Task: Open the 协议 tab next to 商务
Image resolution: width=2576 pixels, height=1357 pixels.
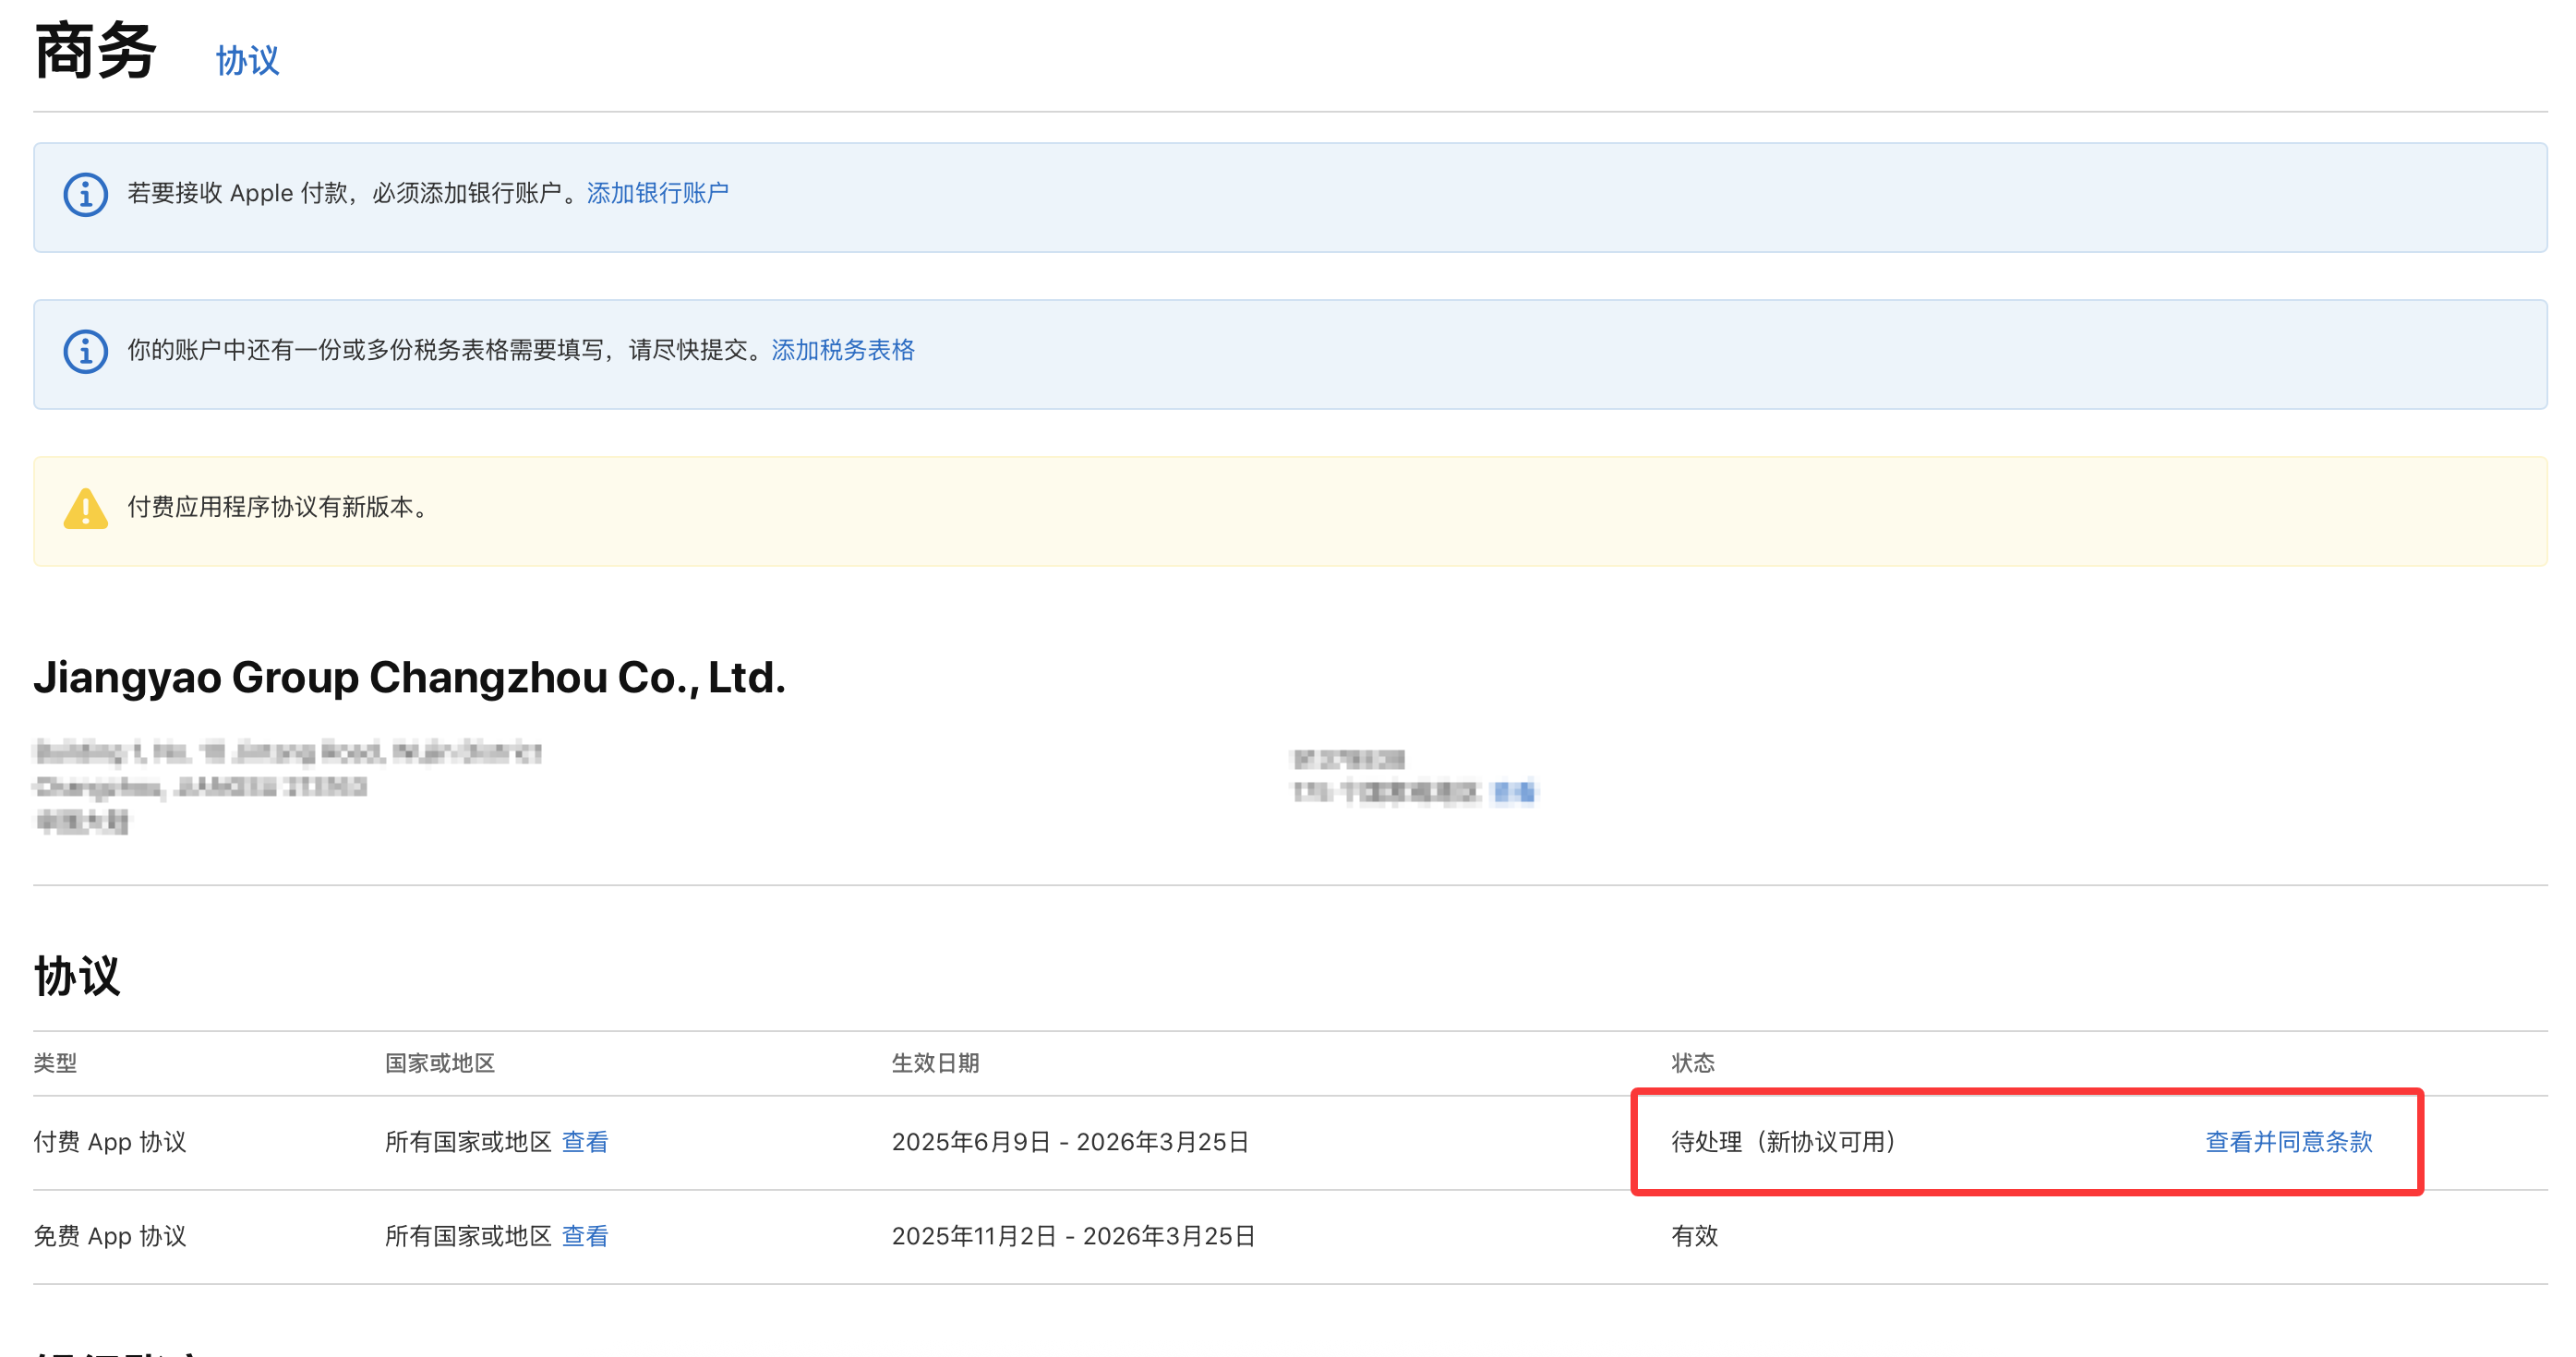Action: point(247,60)
